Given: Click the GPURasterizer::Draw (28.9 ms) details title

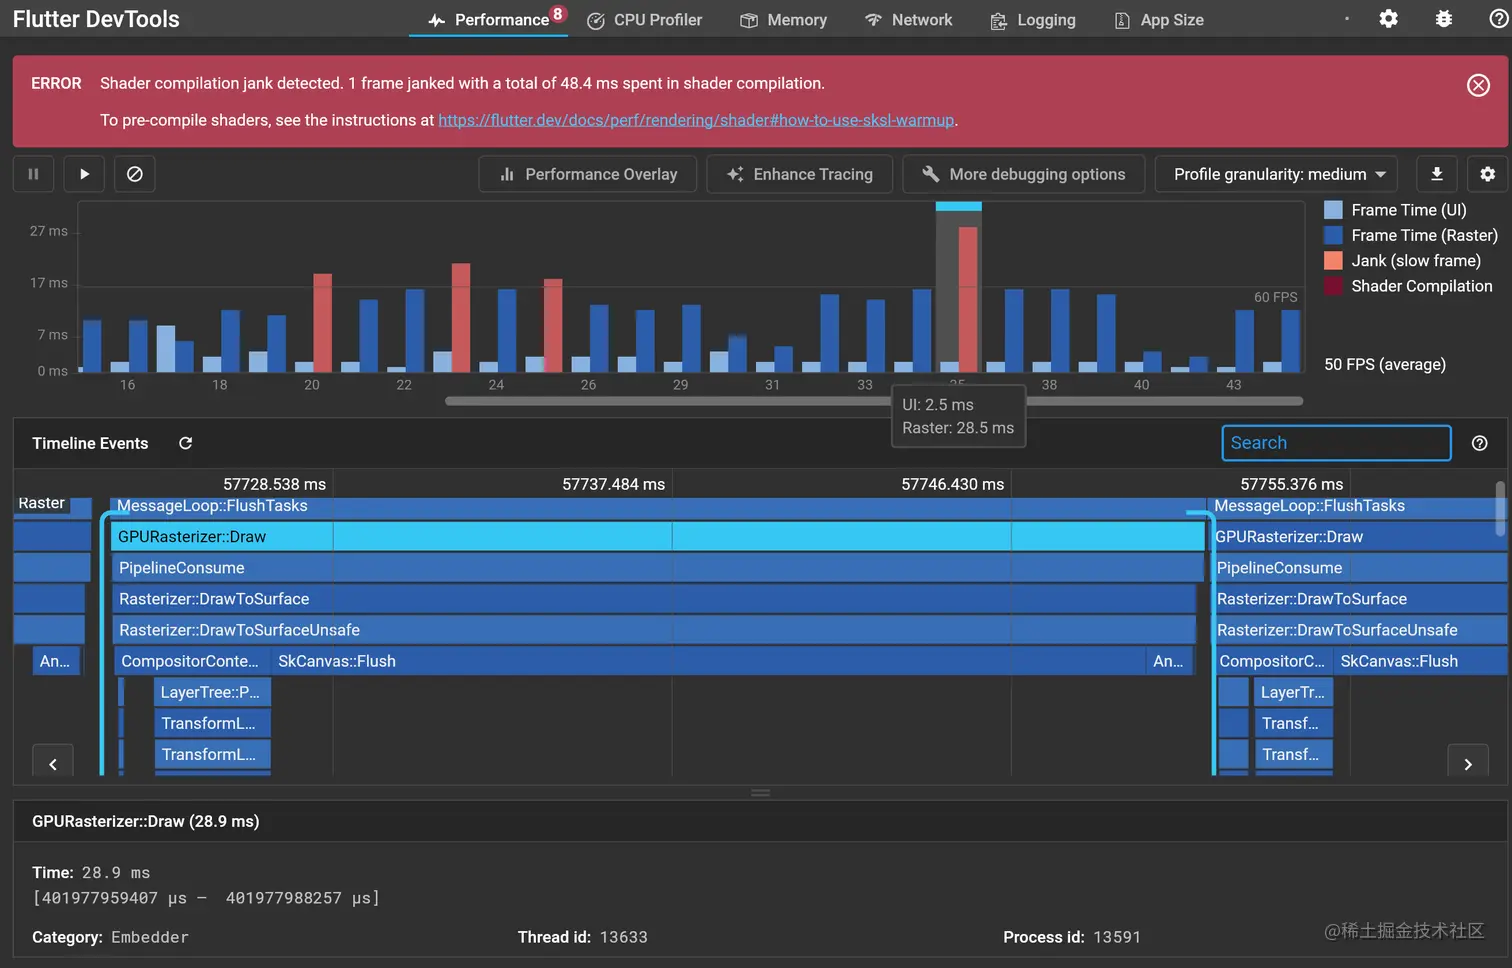Looking at the screenshot, I should [146, 821].
